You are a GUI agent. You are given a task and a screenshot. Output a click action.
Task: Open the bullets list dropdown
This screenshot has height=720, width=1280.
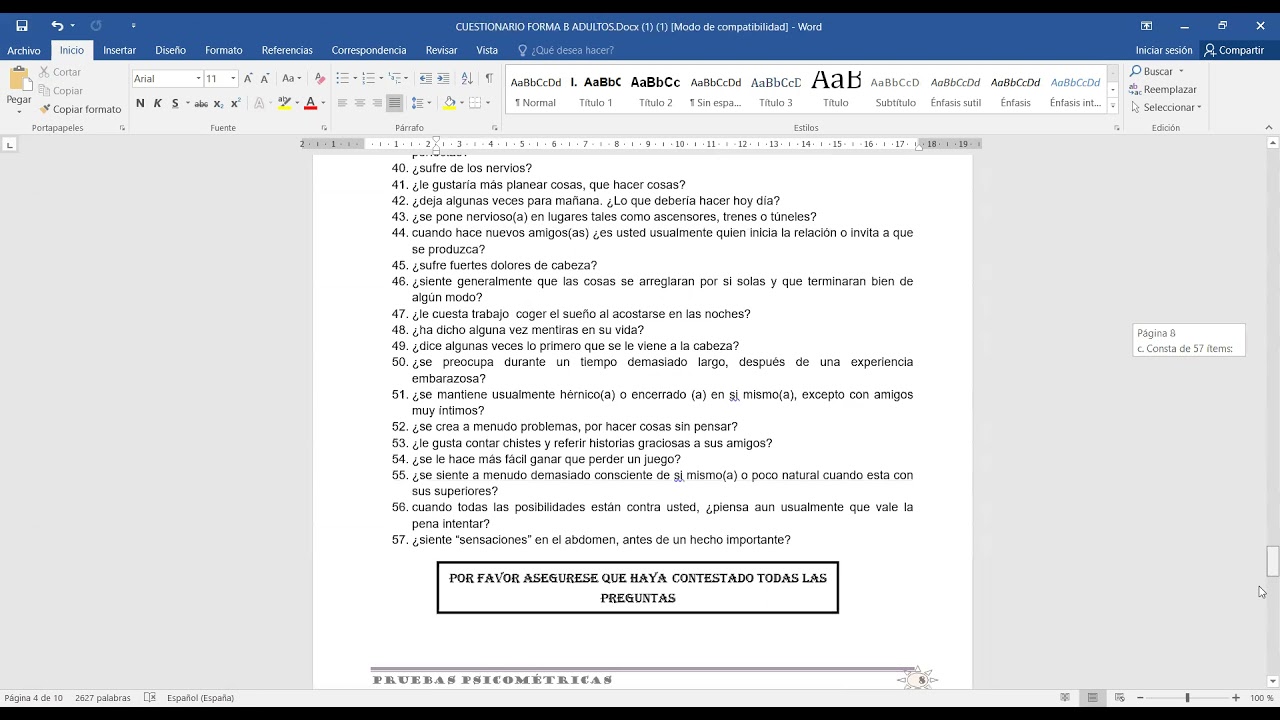point(355,78)
